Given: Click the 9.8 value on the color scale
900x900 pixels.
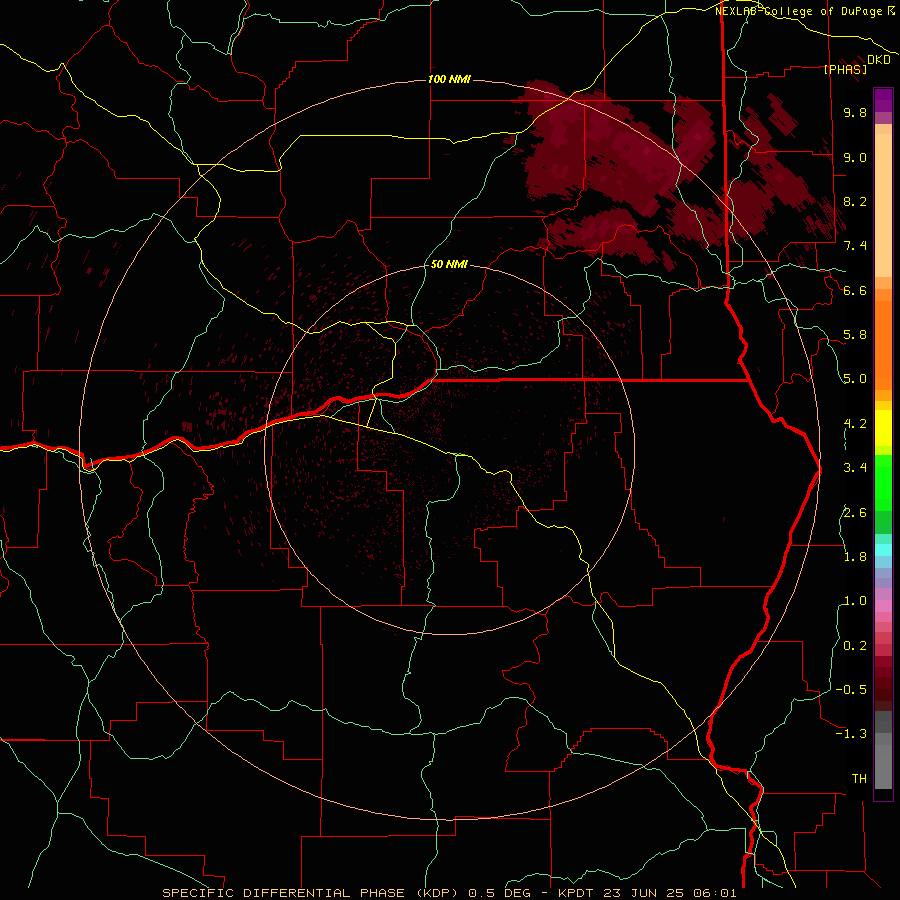Looking at the screenshot, I should click(x=855, y=112).
